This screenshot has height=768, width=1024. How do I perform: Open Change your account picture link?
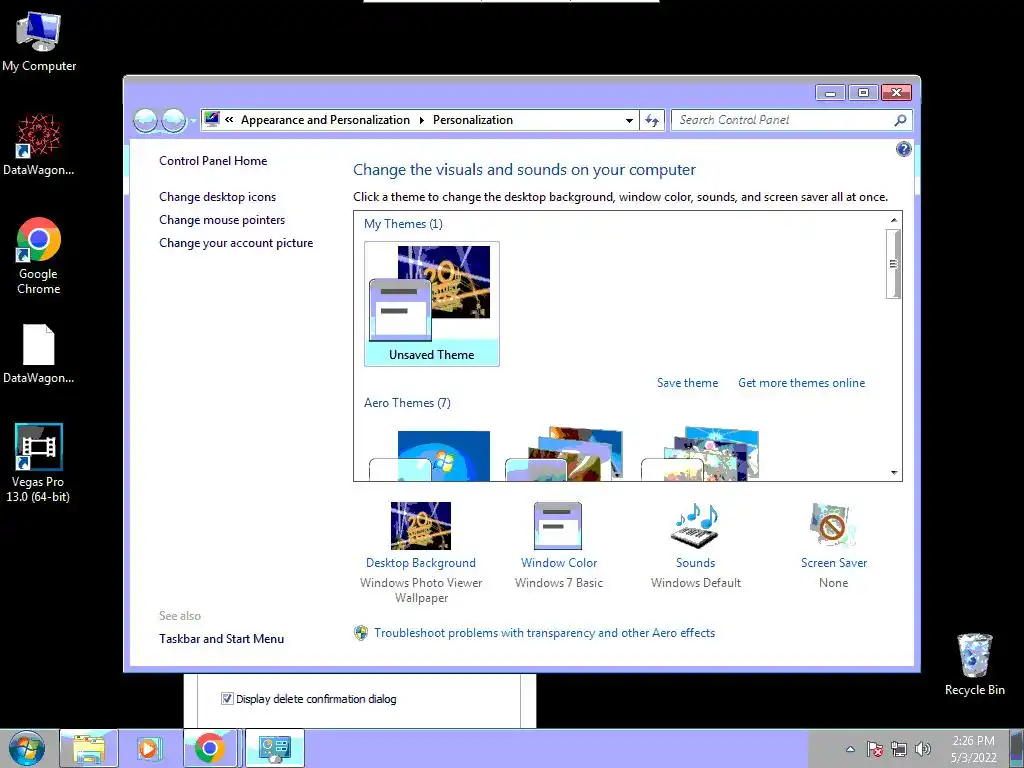tap(236, 243)
